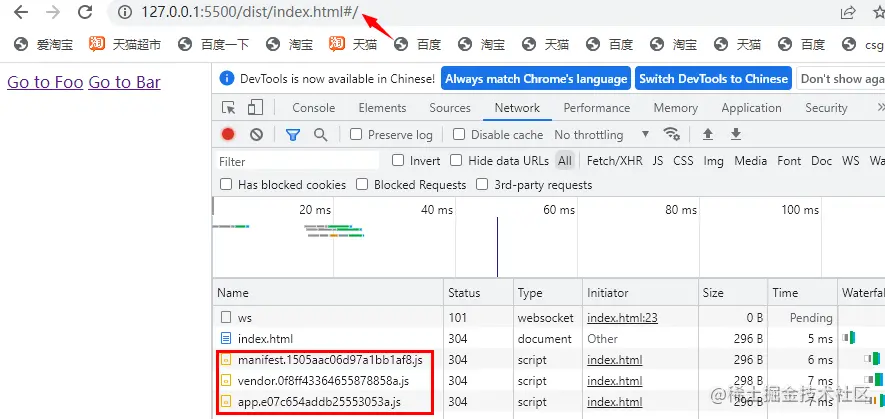Image resolution: width=885 pixels, height=419 pixels.
Task: Click the import HAR upload arrow
Action: coord(708,134)
